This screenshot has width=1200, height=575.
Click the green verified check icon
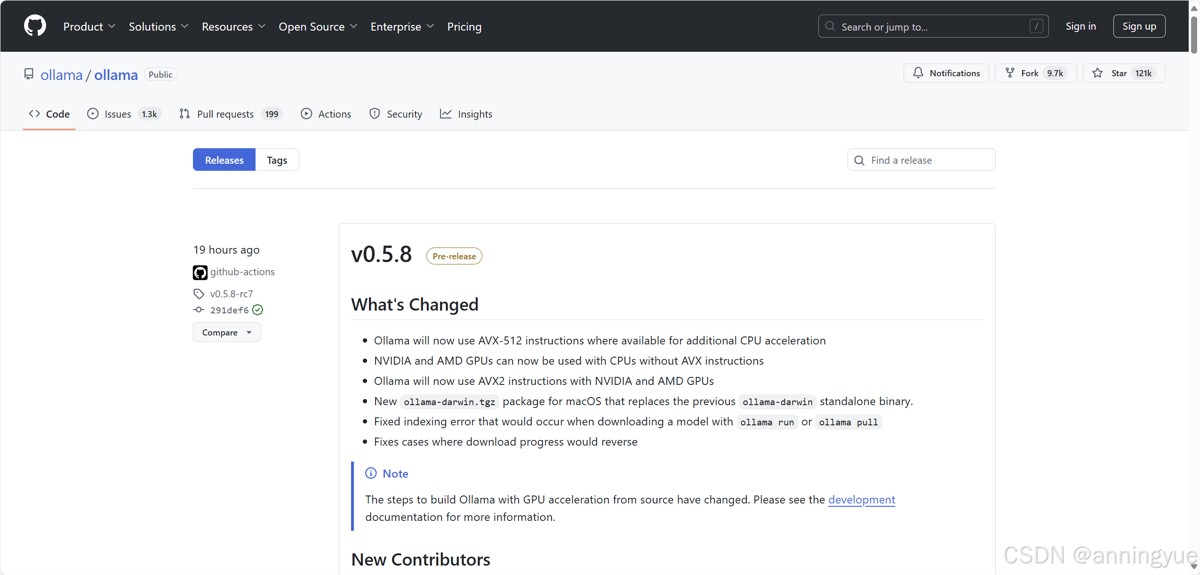point(258,310)
